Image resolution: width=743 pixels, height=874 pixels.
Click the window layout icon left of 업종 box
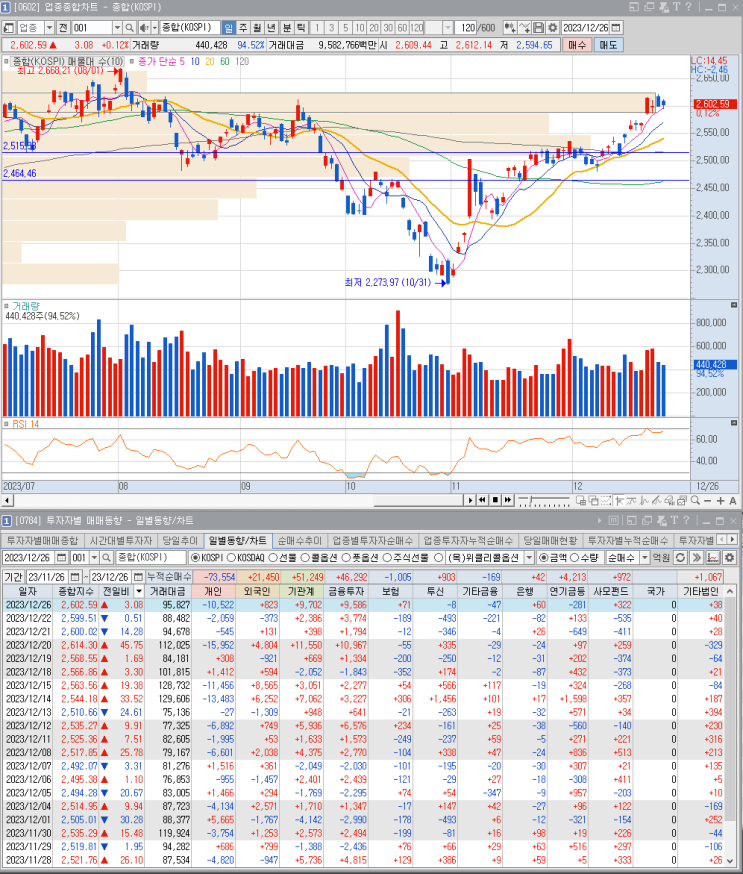pos(9,27)
